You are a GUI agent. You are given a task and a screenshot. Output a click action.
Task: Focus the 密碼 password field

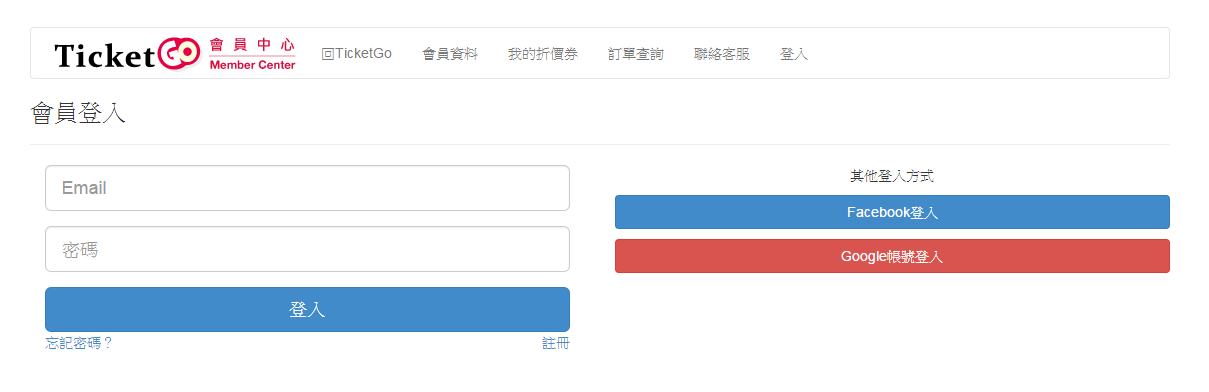pyautogui.click(x=307, y=249)
